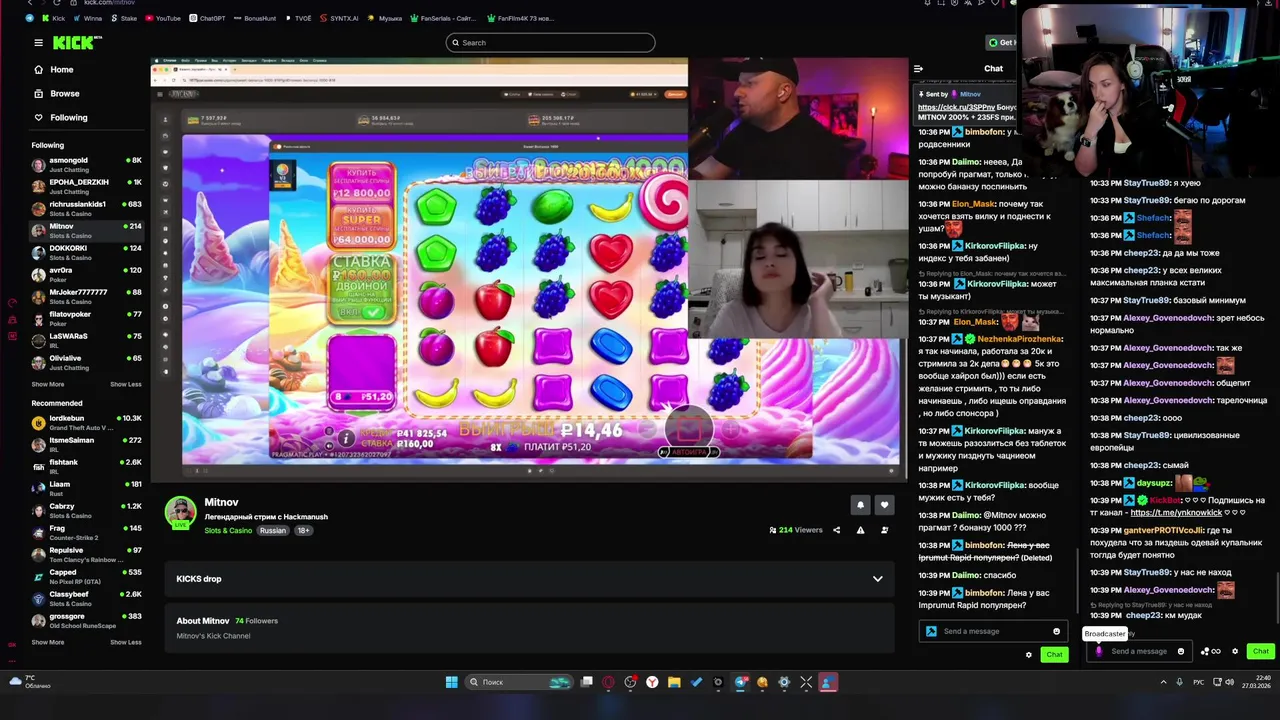This screenshot has height=720, width=1280.
Task: Click the green Chat button in left chat
Action: point(1054,655)
